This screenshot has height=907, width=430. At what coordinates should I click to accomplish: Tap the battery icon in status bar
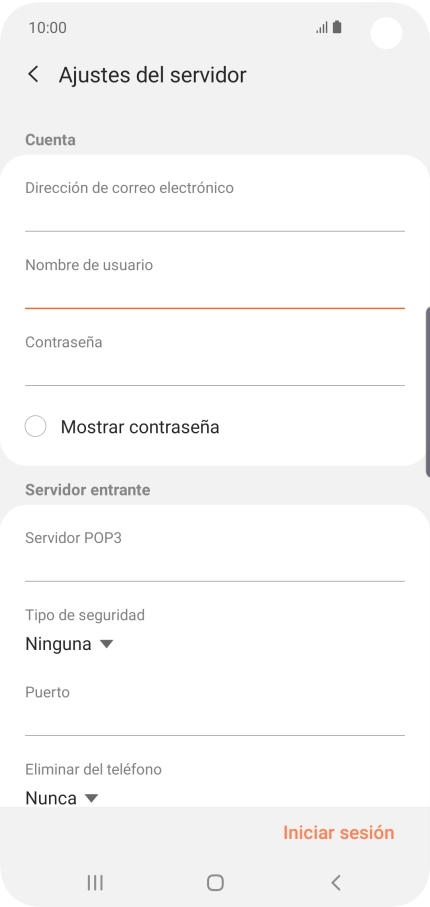pos(337,27)
